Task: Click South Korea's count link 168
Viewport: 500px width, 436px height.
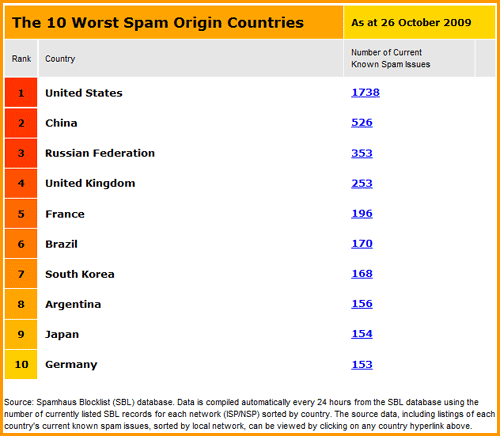Action: (x=362, y=274)
